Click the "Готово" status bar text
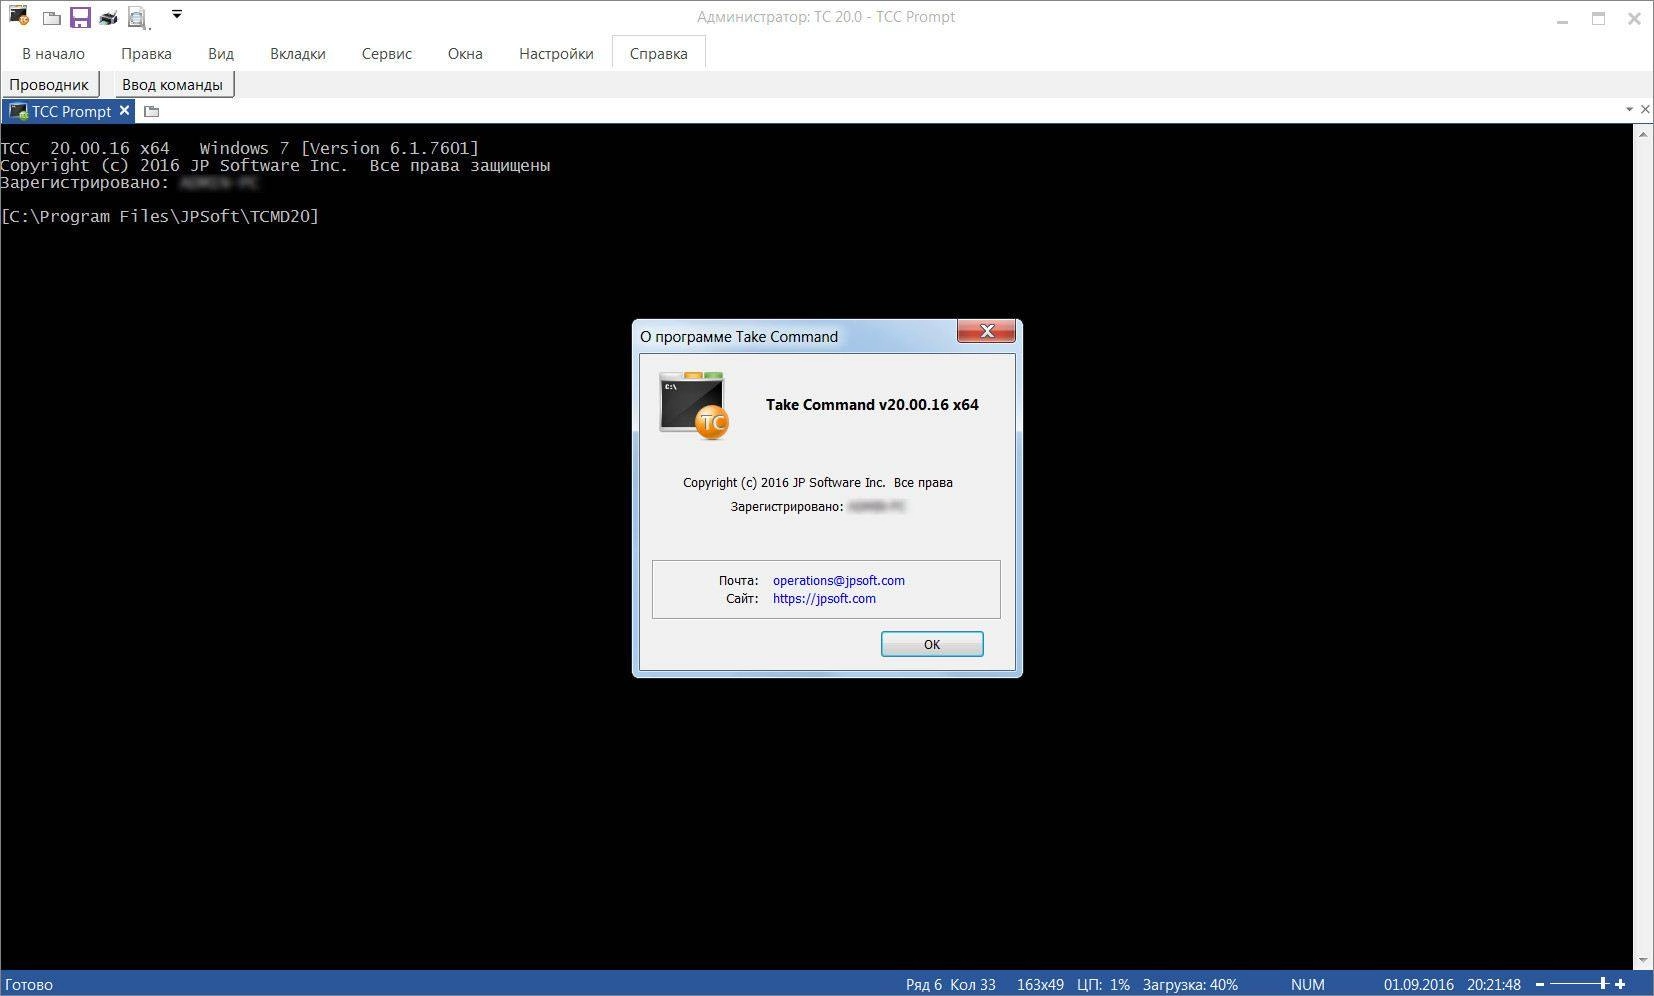The width and height of the screenshot is (1654, 996). pyautogui.click(x=29, y=984)
